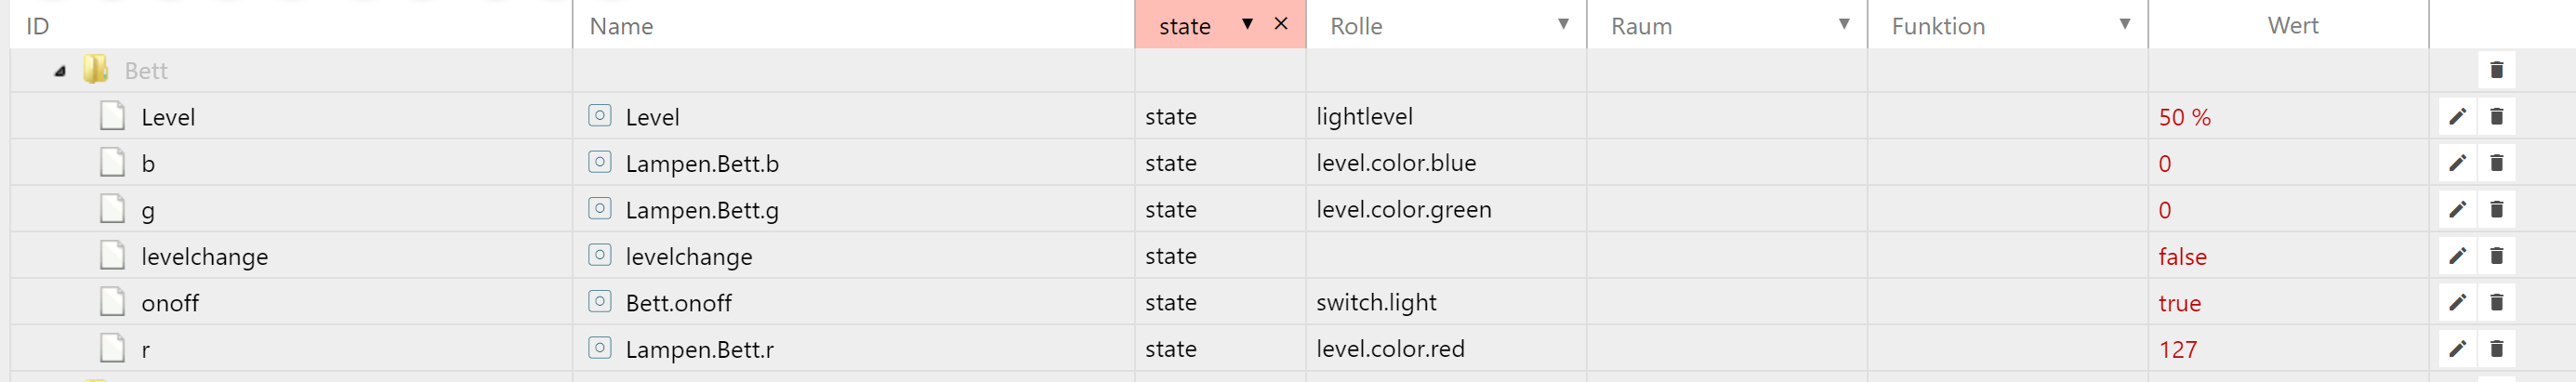Open the state type filter dropdown arrow
Screen dimensions: 2576x382
(1247, 24)
